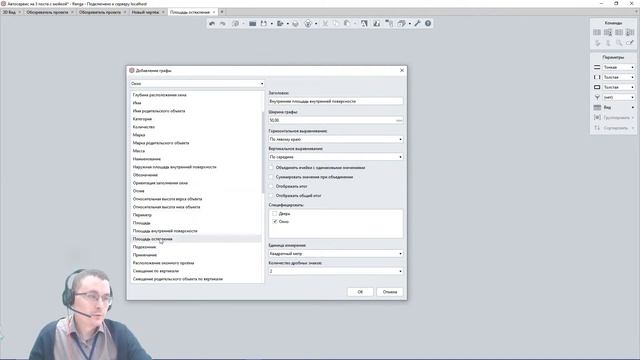Close the Добавление графы dialog
Image resolution: width=640 pixels, height=360 pixels.
[x=402, y=70]
